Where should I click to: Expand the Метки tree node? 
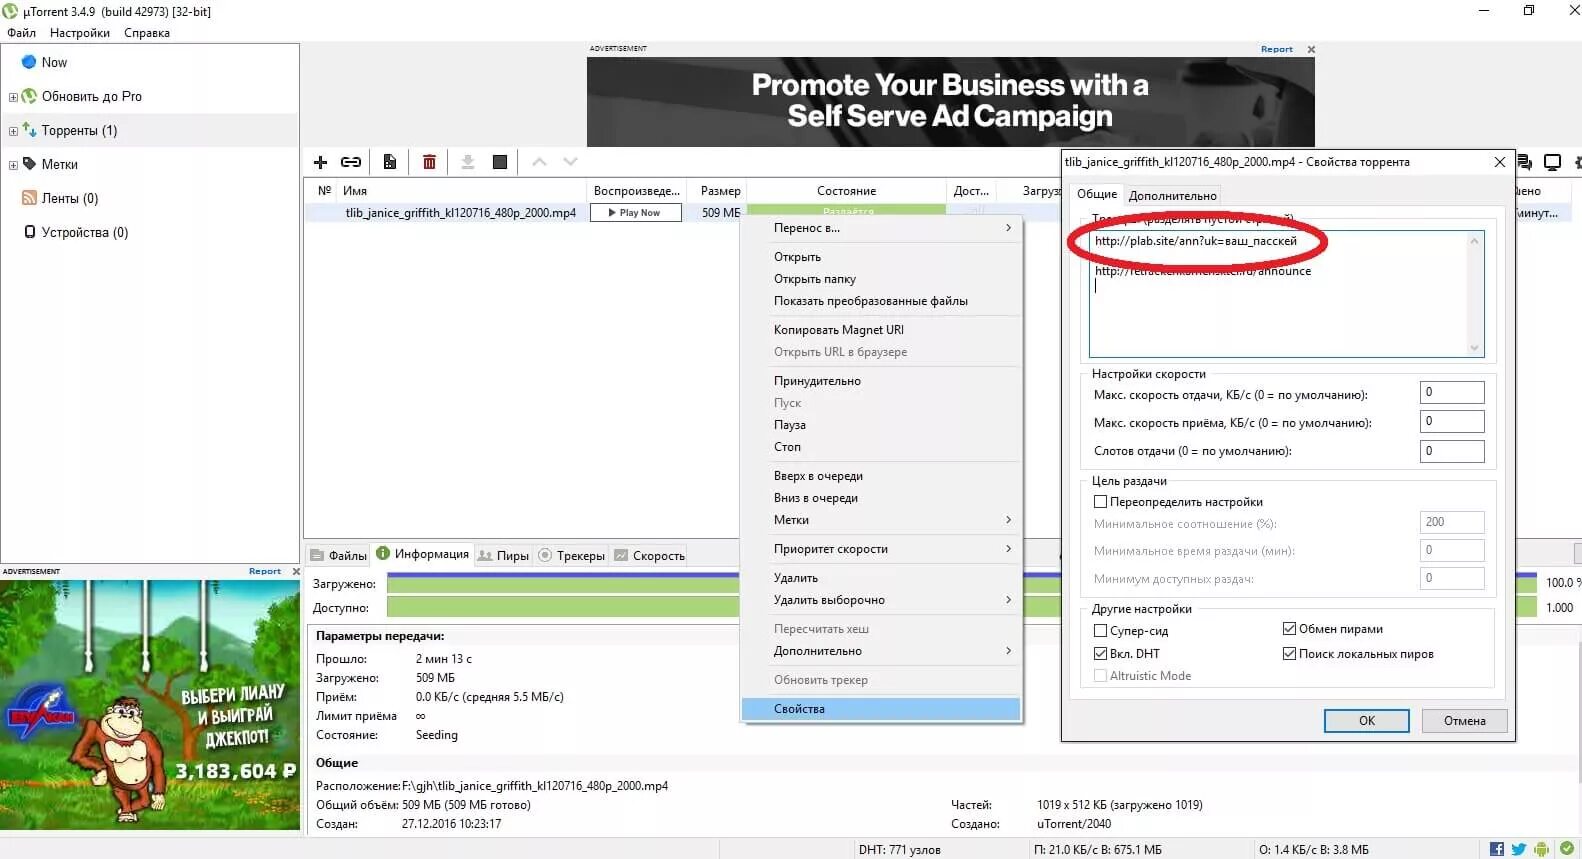coord(13,165)
